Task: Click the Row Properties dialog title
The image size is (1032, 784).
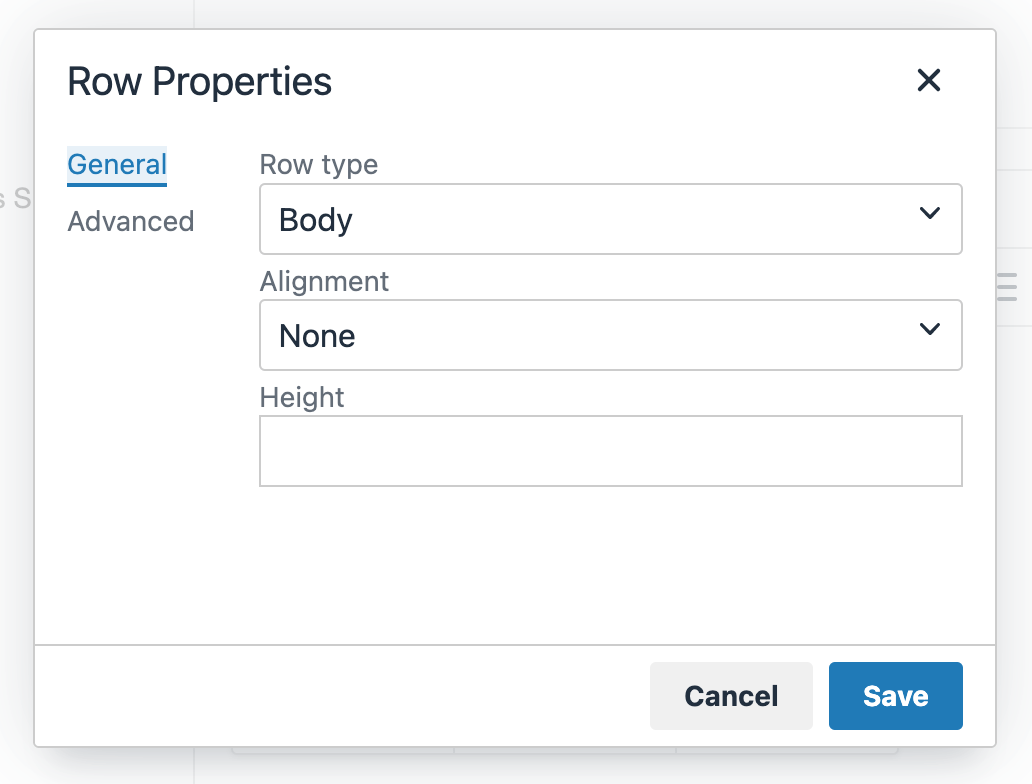Action: click(x=199, y=81)
